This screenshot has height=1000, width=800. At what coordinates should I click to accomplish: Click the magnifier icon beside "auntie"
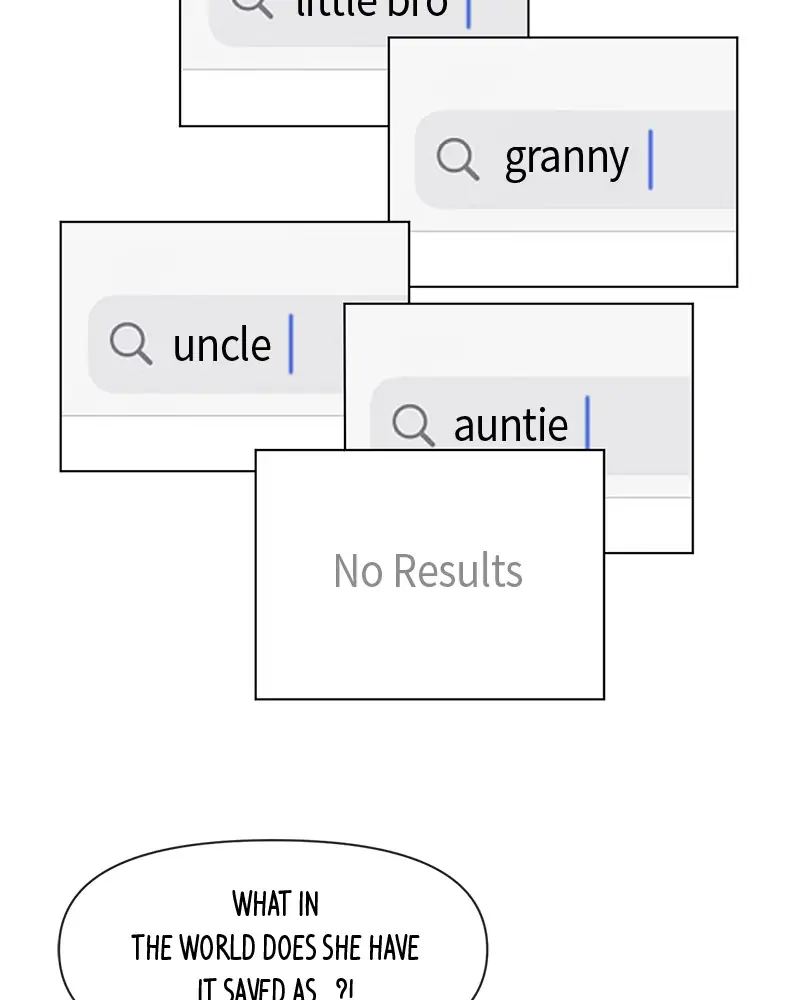point(413,425)
